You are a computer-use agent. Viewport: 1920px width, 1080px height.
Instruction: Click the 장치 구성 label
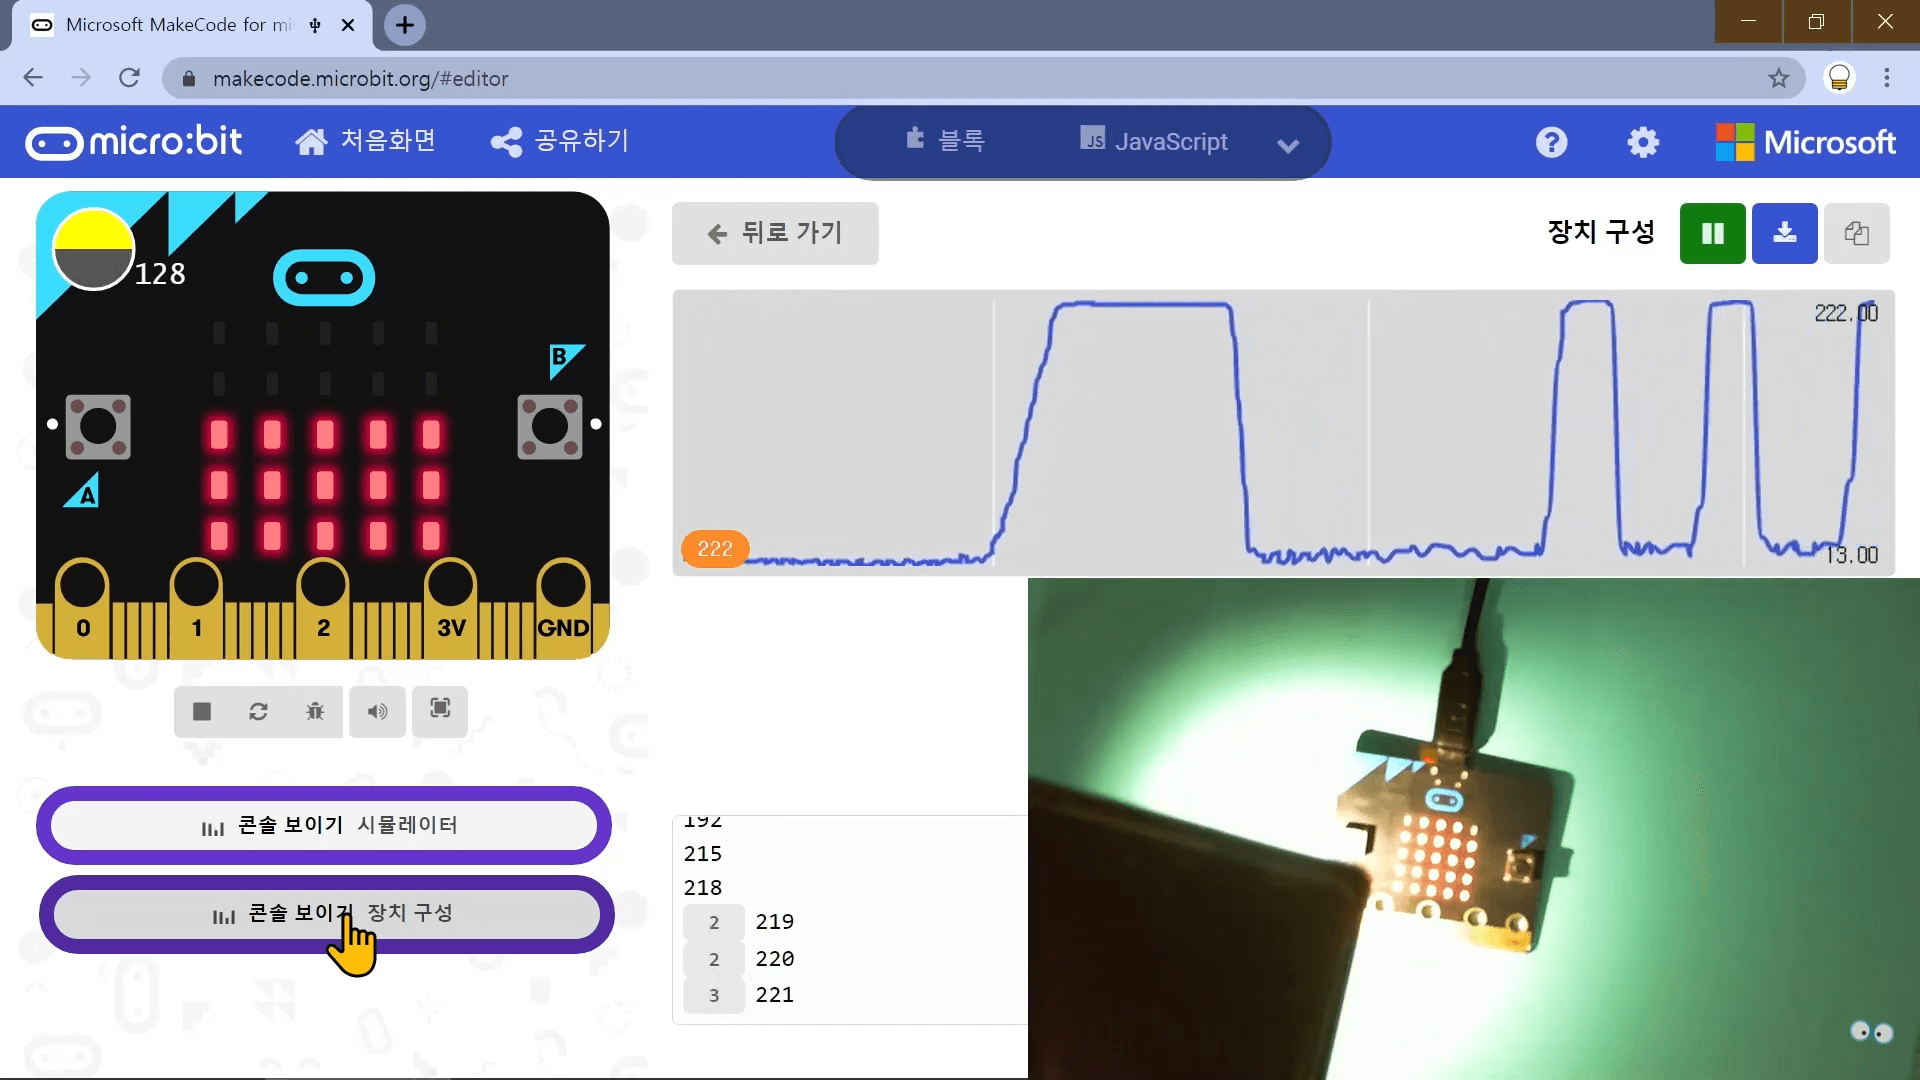point(1601,232)
